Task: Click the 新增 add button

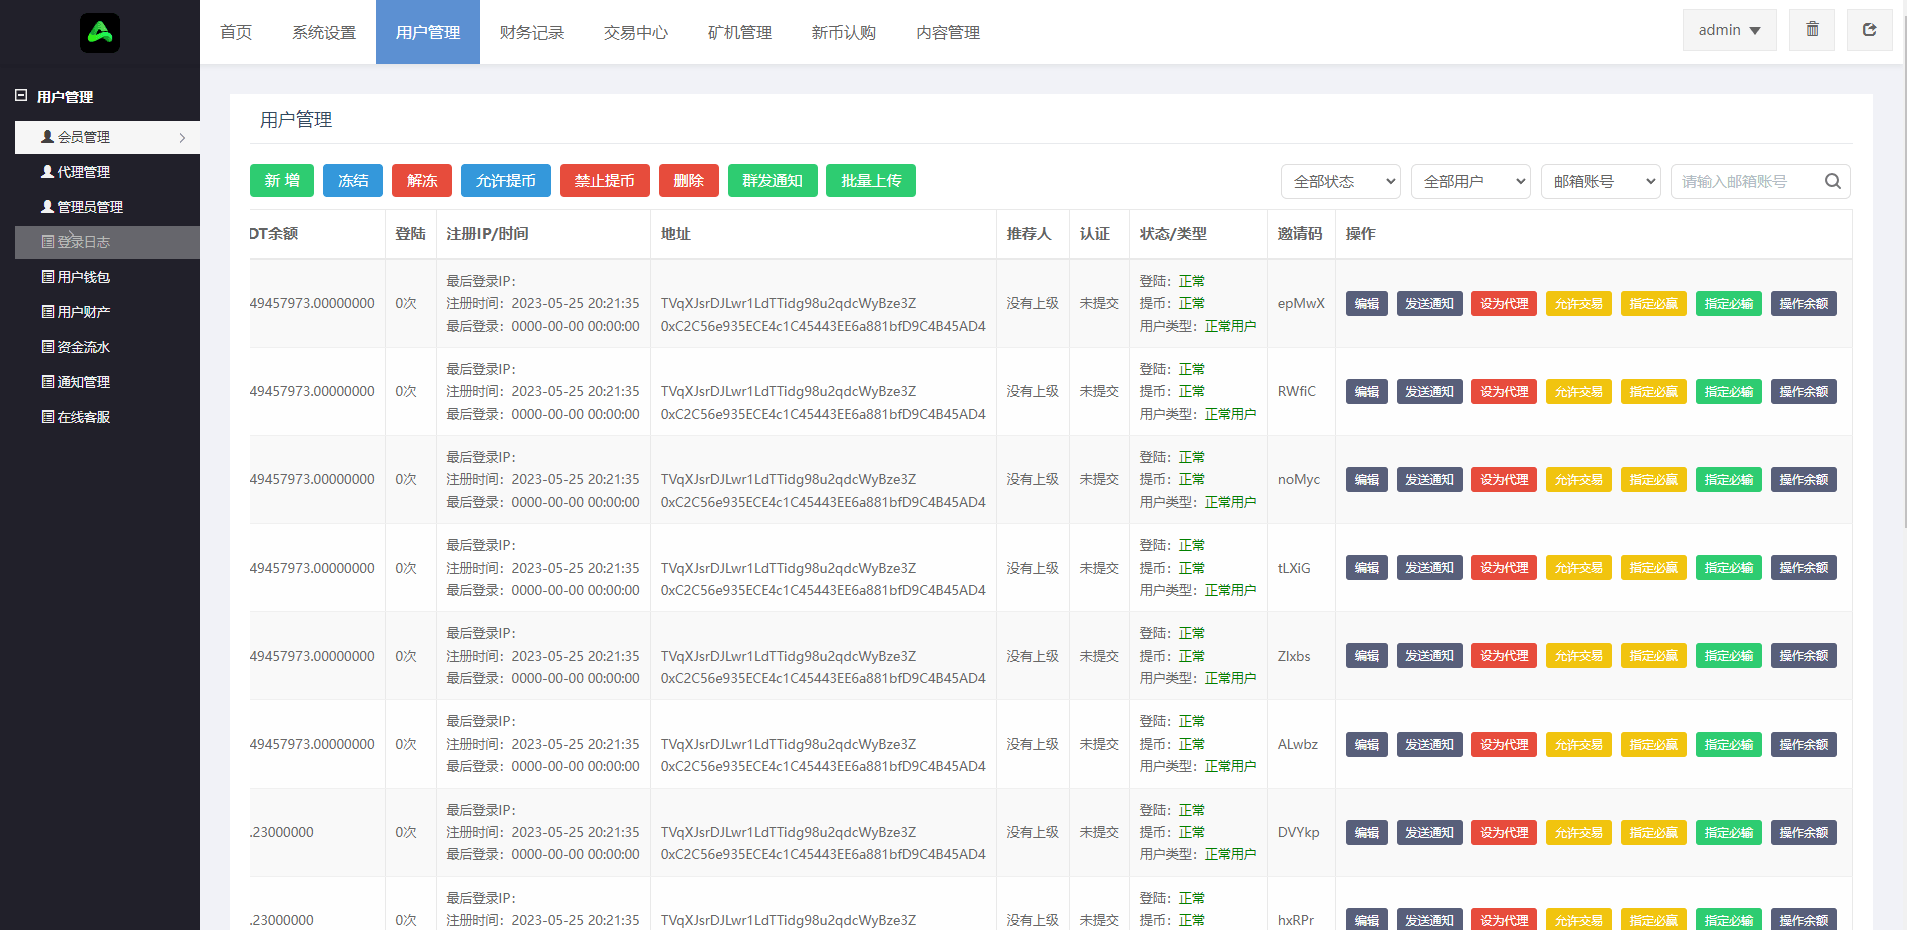Action: pos(281,180)
